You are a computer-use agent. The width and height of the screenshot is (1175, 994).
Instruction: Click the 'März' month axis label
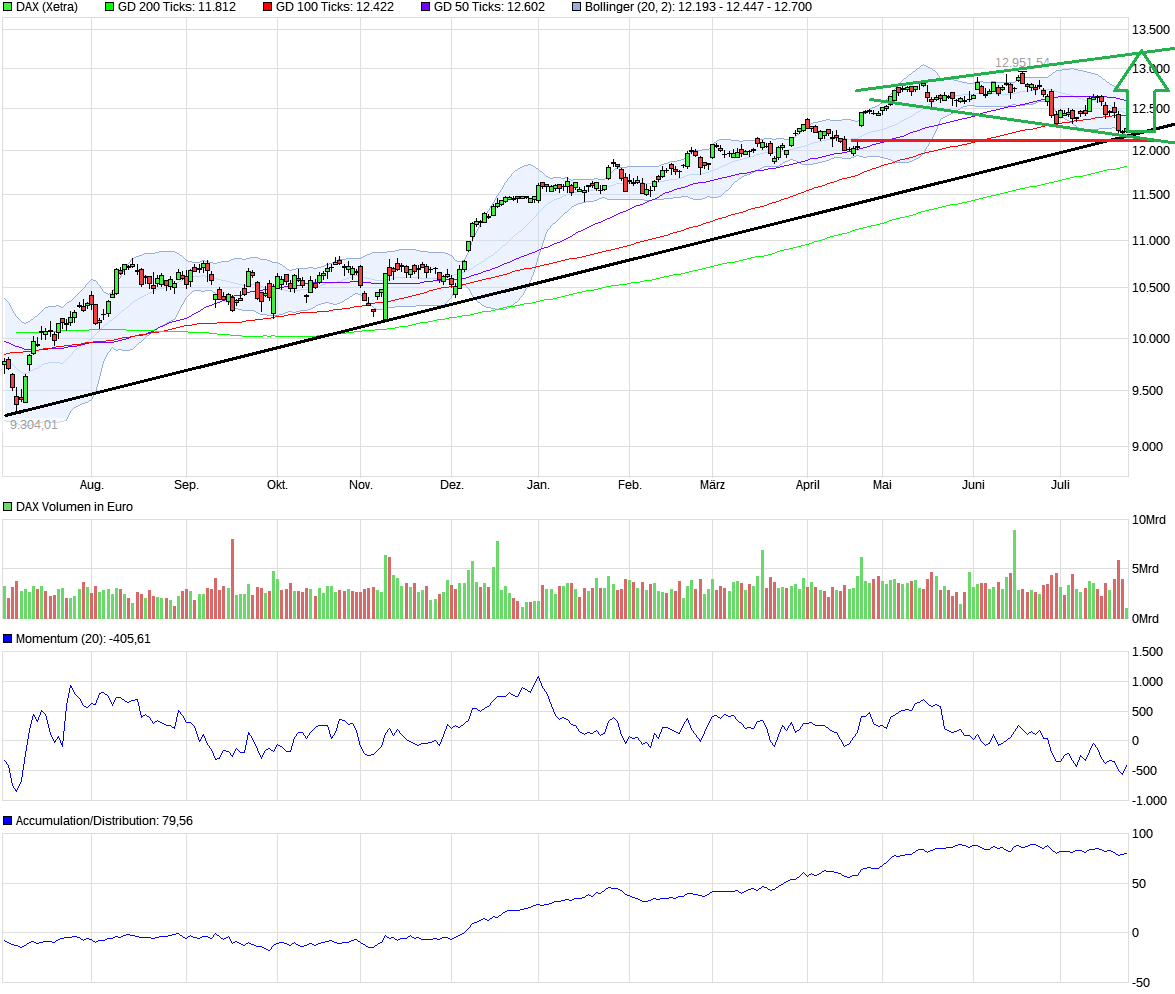click(x=712, y=485)
